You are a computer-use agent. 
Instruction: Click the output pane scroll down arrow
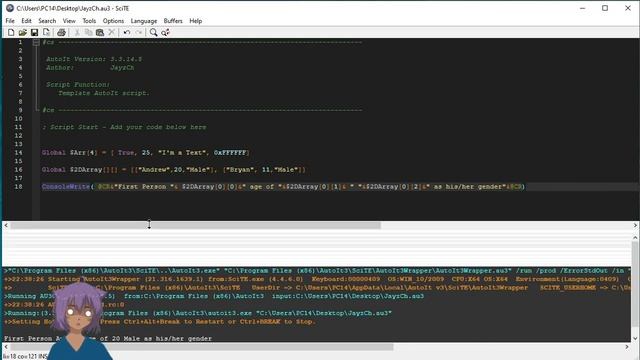[635, 338]
